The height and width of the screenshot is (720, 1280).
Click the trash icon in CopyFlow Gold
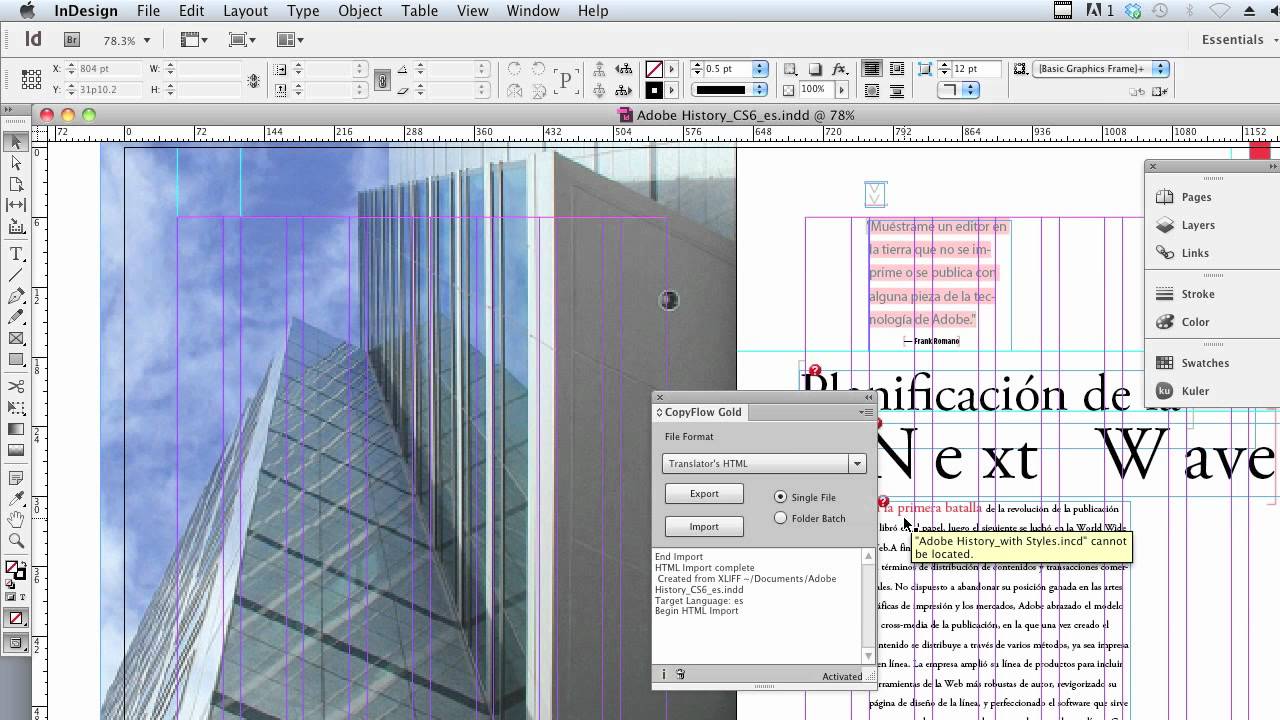(x=680, y=675)
